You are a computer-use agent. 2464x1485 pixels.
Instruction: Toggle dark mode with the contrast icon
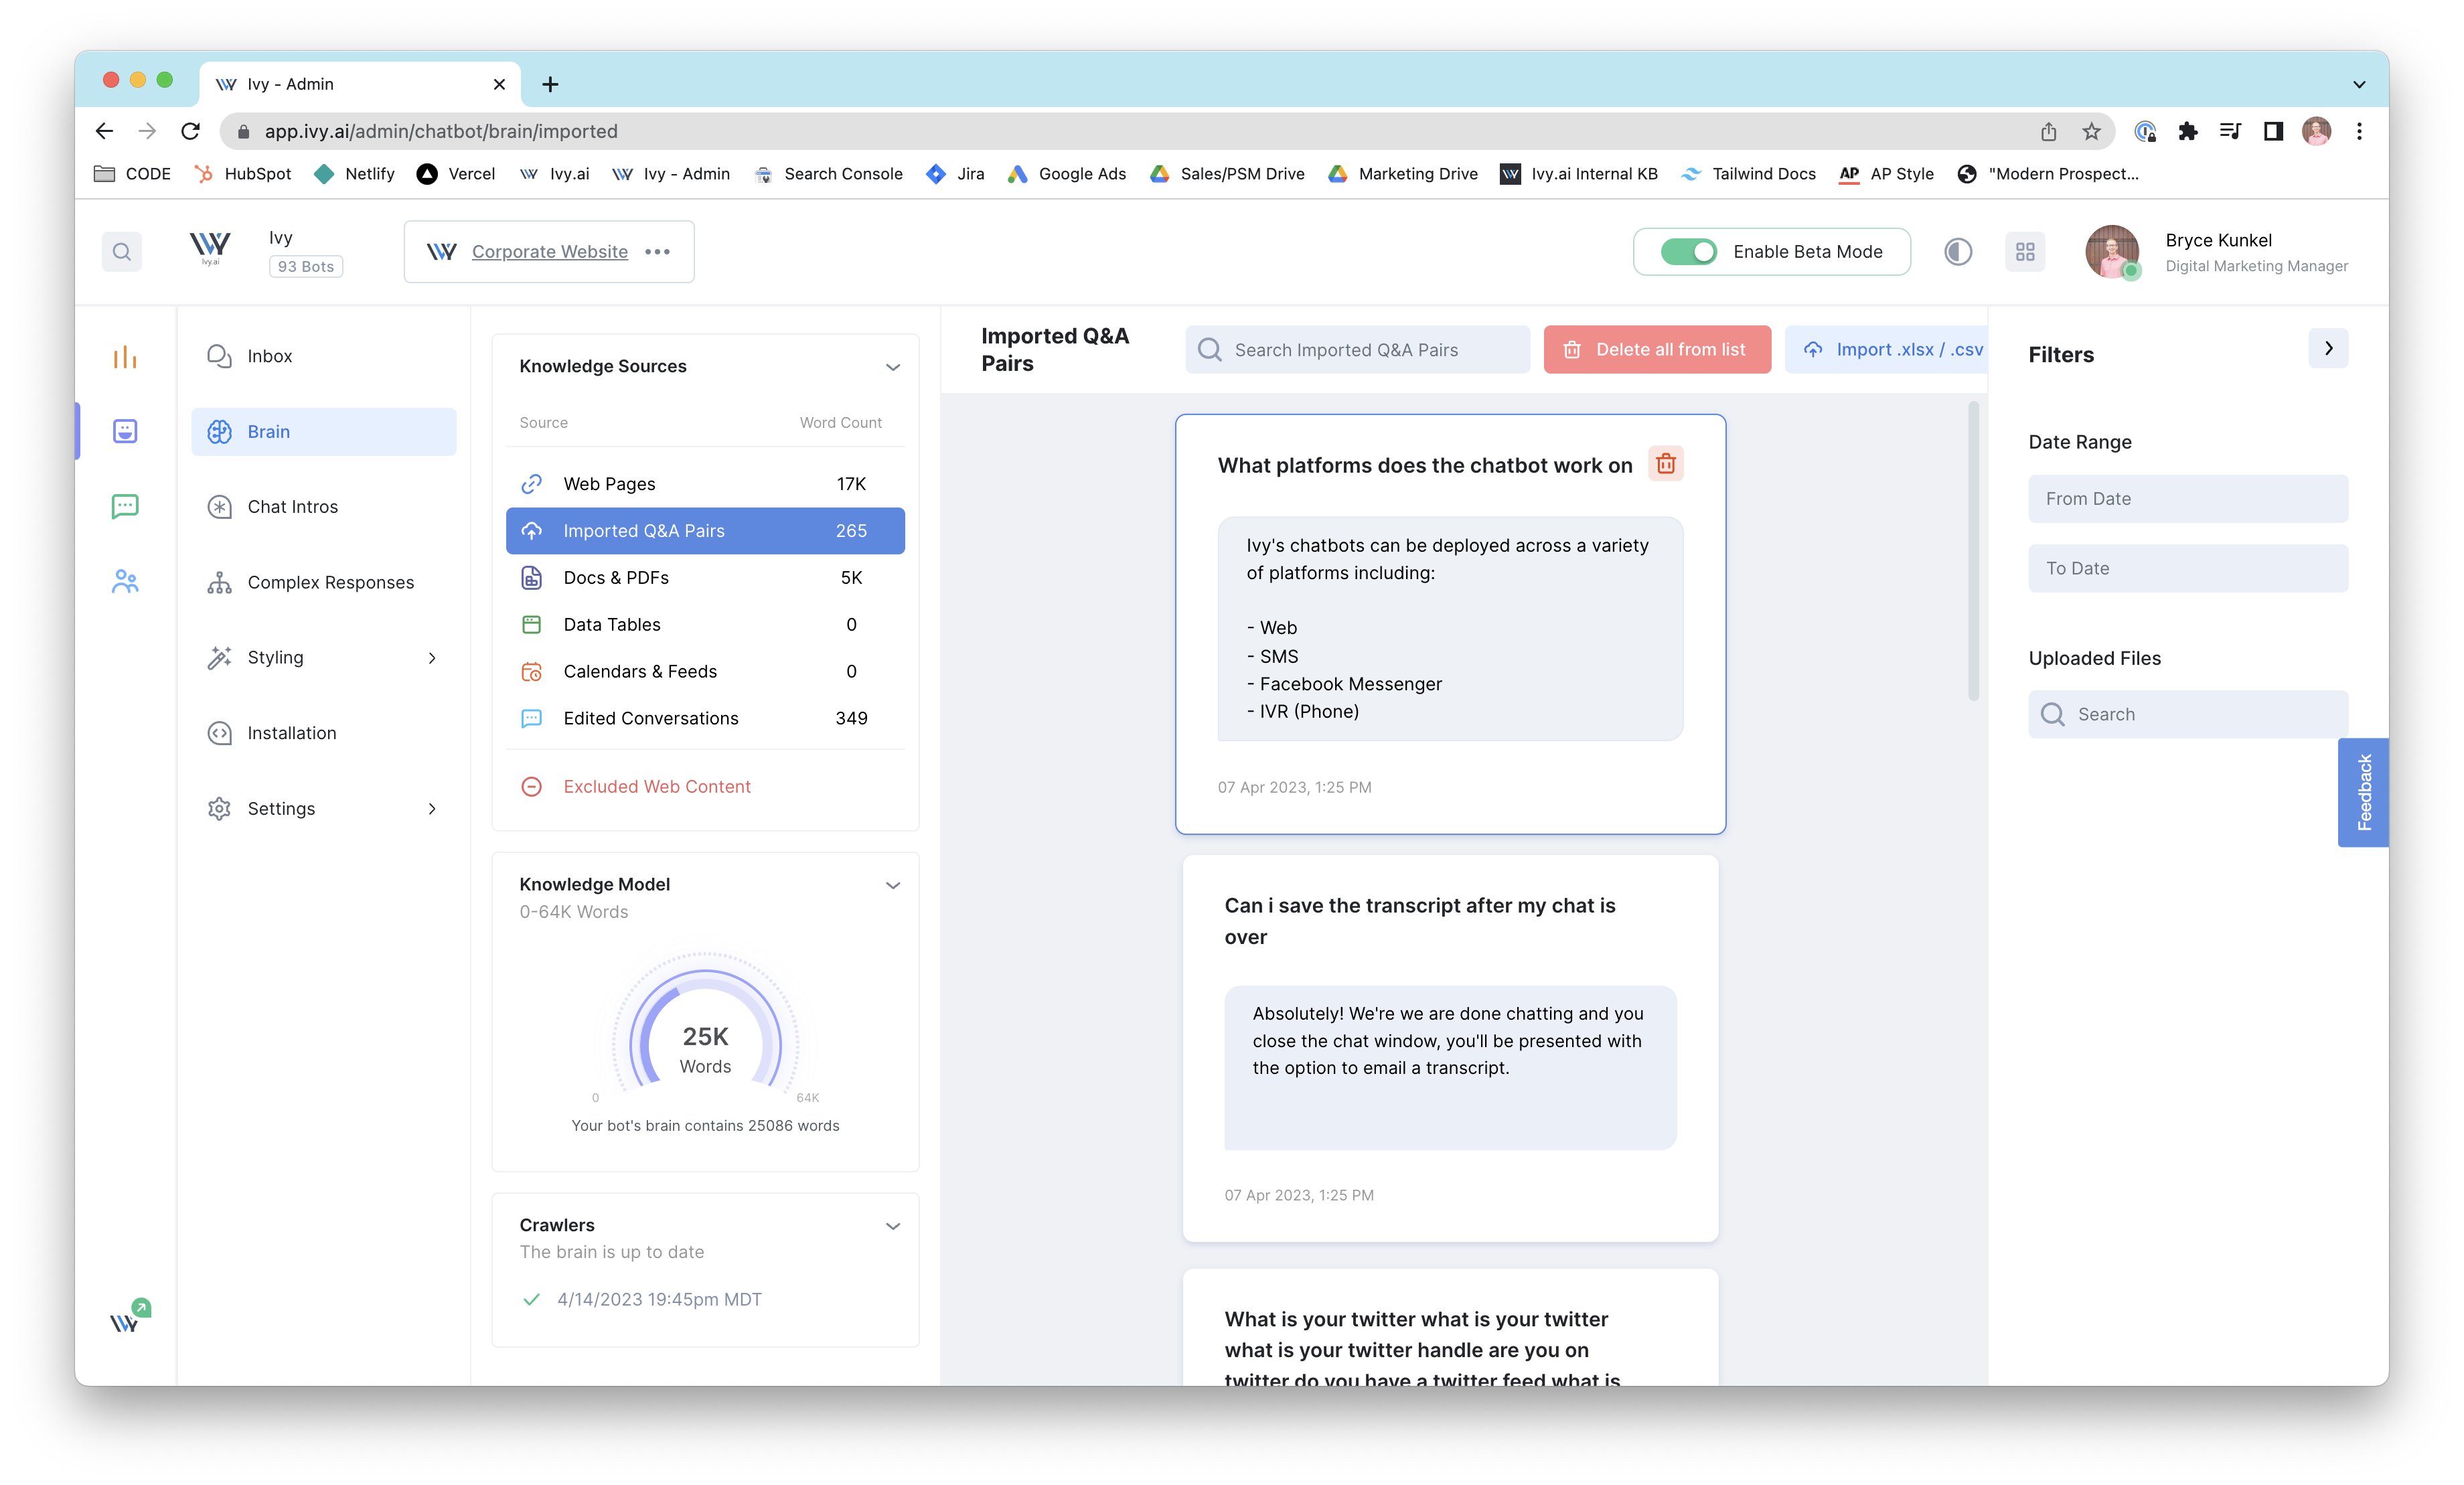pos(1958,251)
